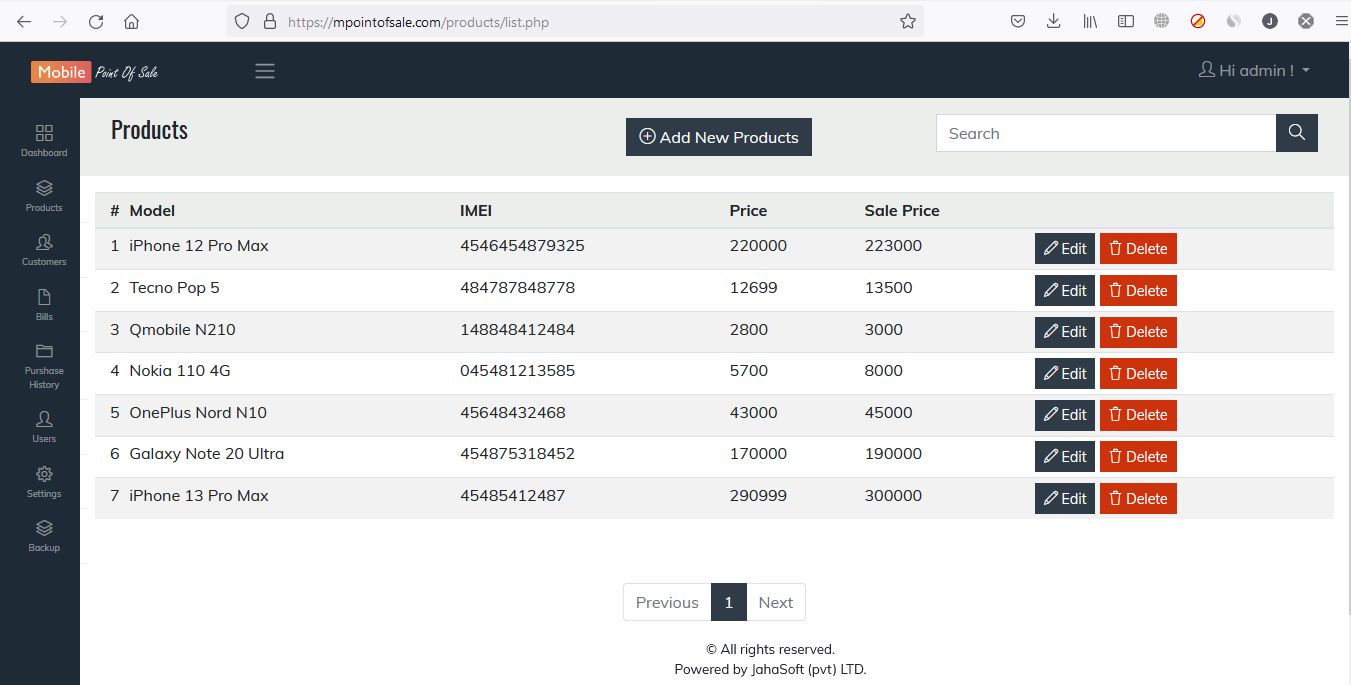
Task: Click inside the product Search field
Action: 1105,133
